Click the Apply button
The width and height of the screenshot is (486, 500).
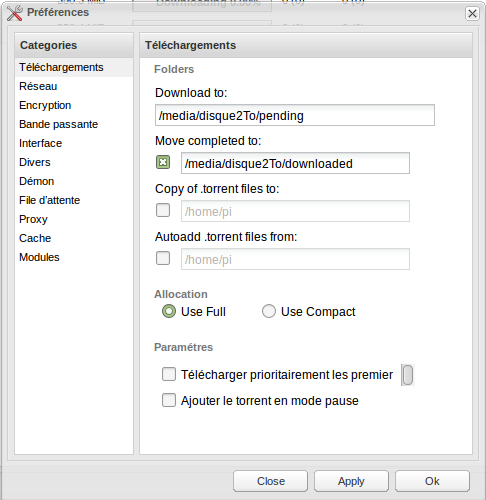[351, 481]
